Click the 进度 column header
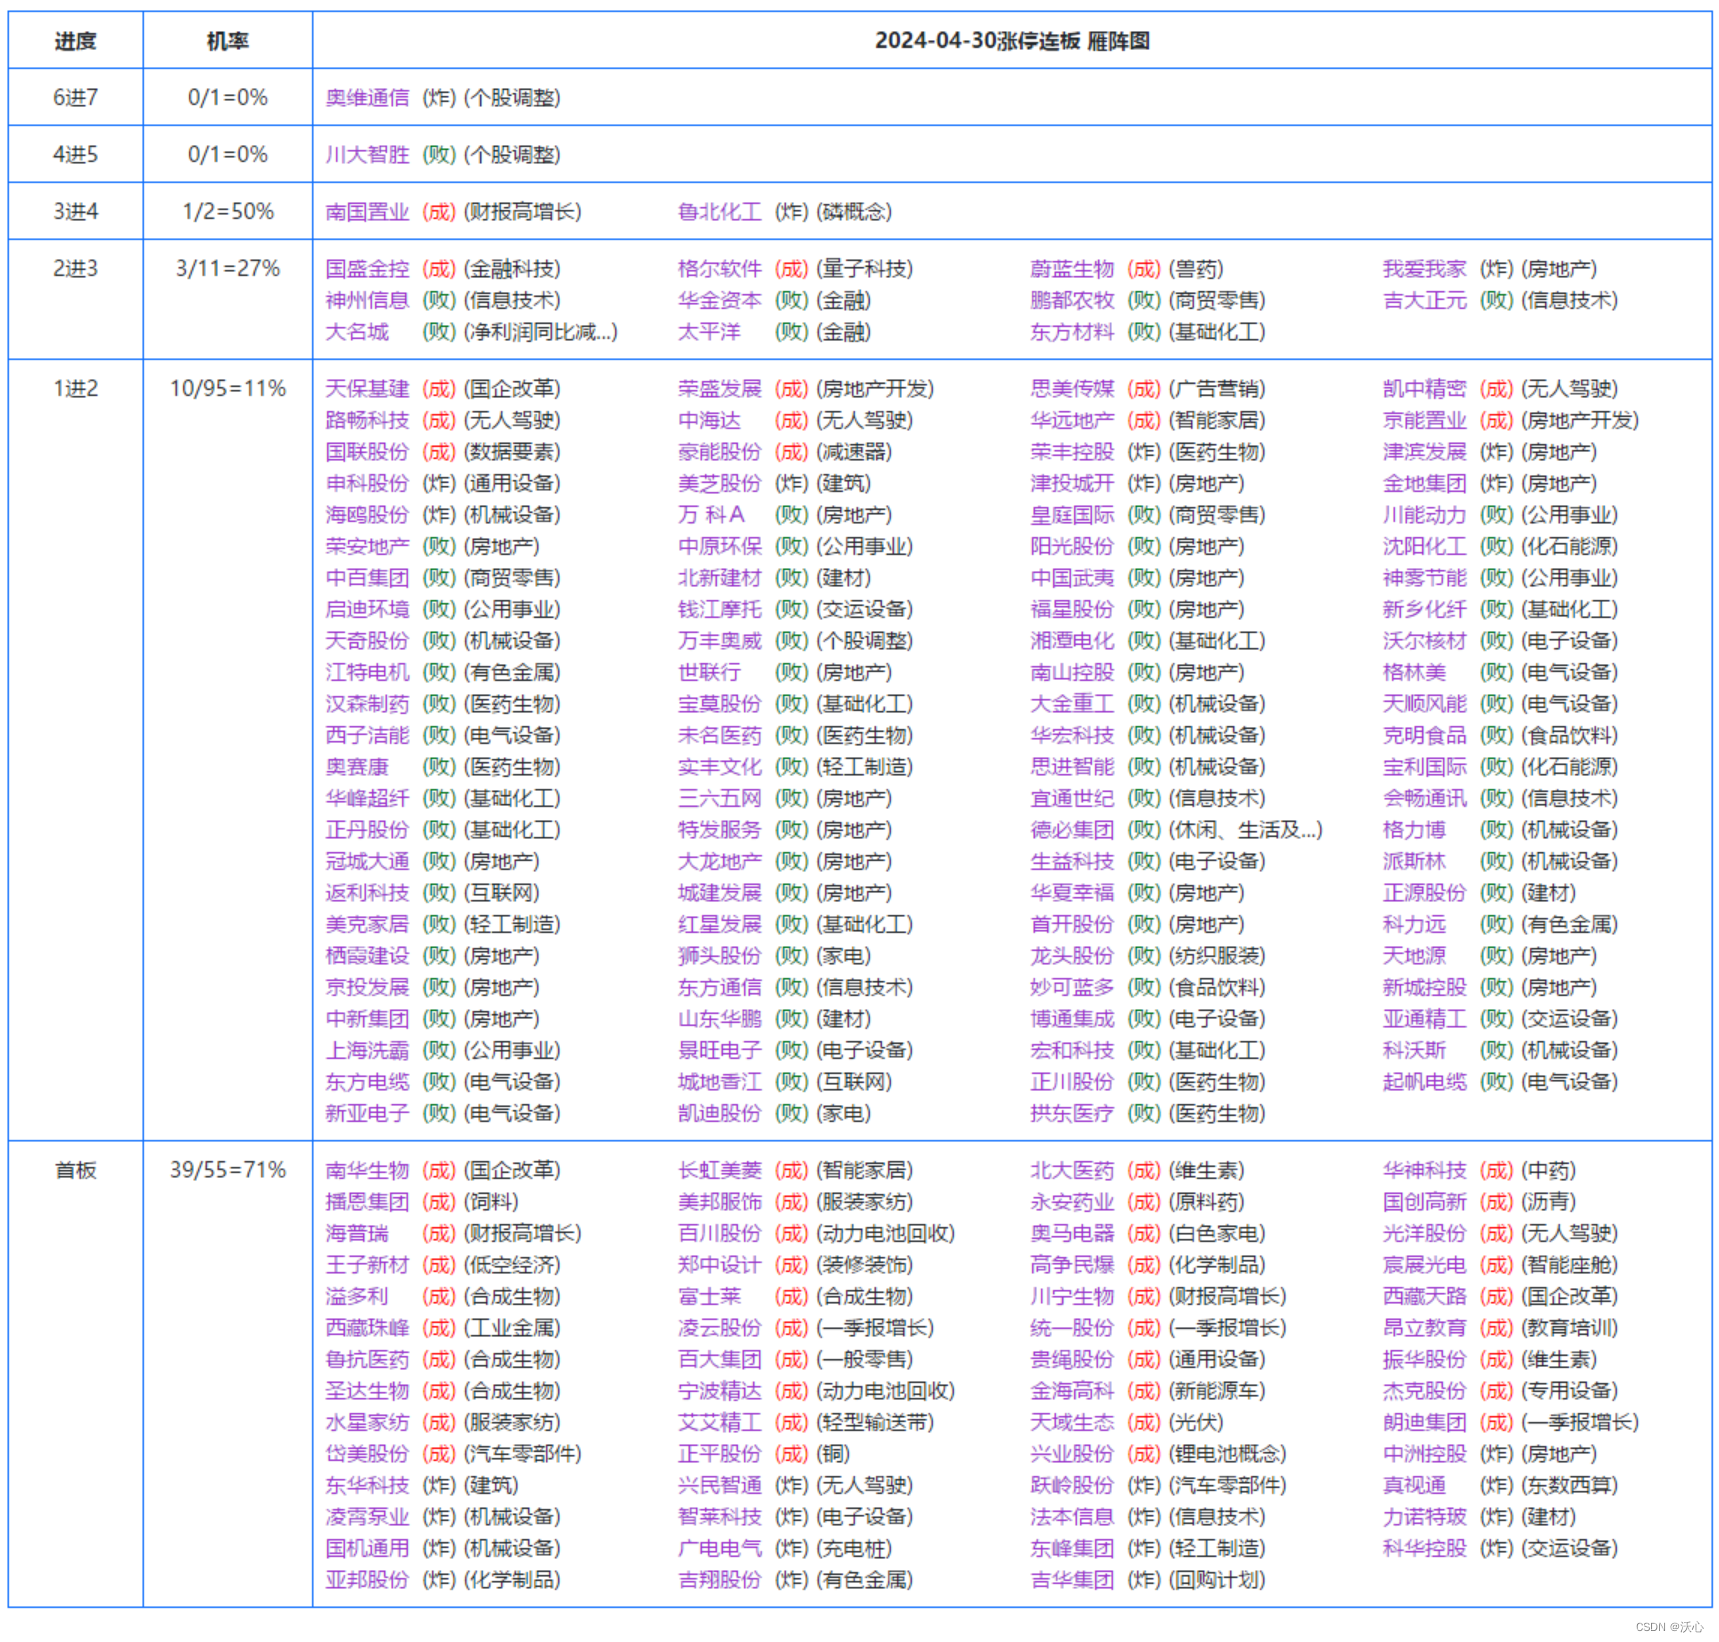The image size is (1719, 1642). click(75, 40)
